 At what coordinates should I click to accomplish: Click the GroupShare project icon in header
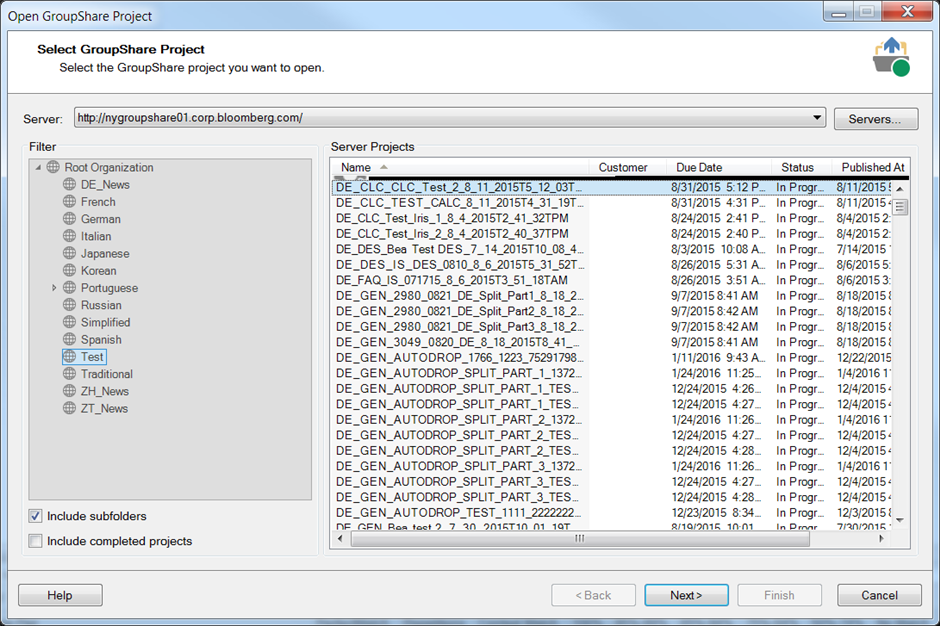(x=891, y=57)
